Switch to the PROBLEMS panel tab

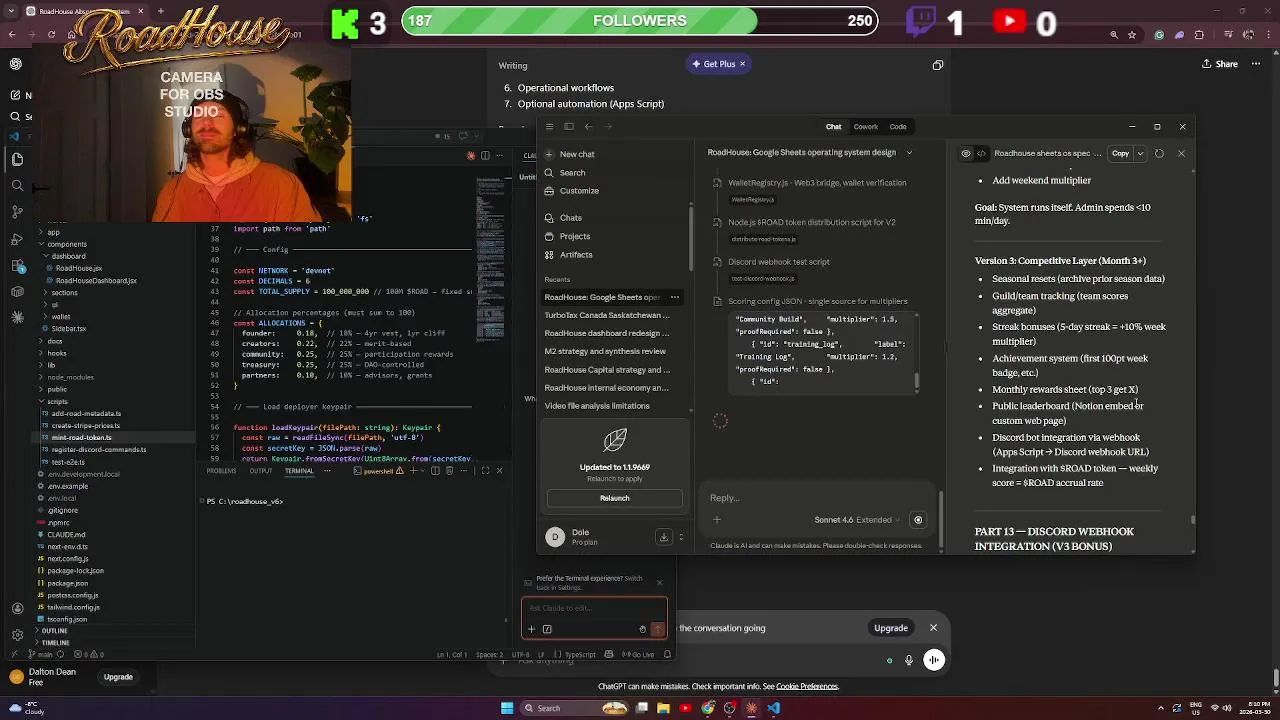click(x=221, y=471)
